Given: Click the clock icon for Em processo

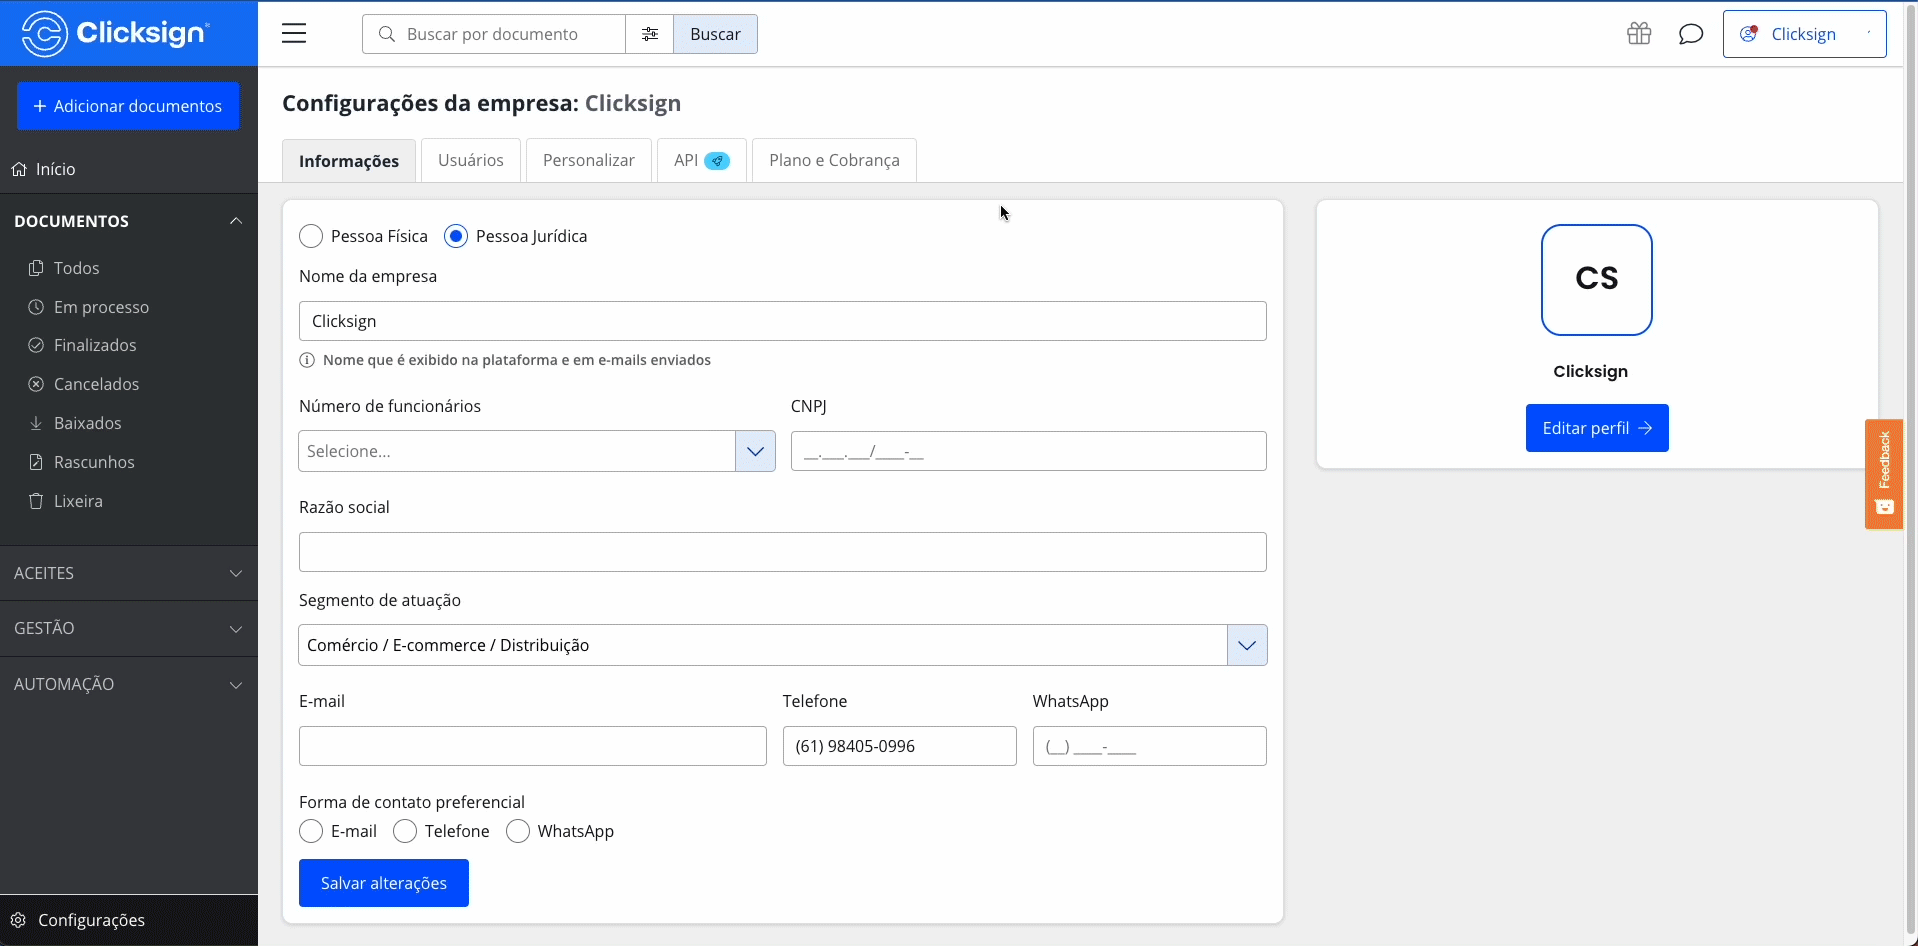Looking at the screenshot, I should (36, 307).
